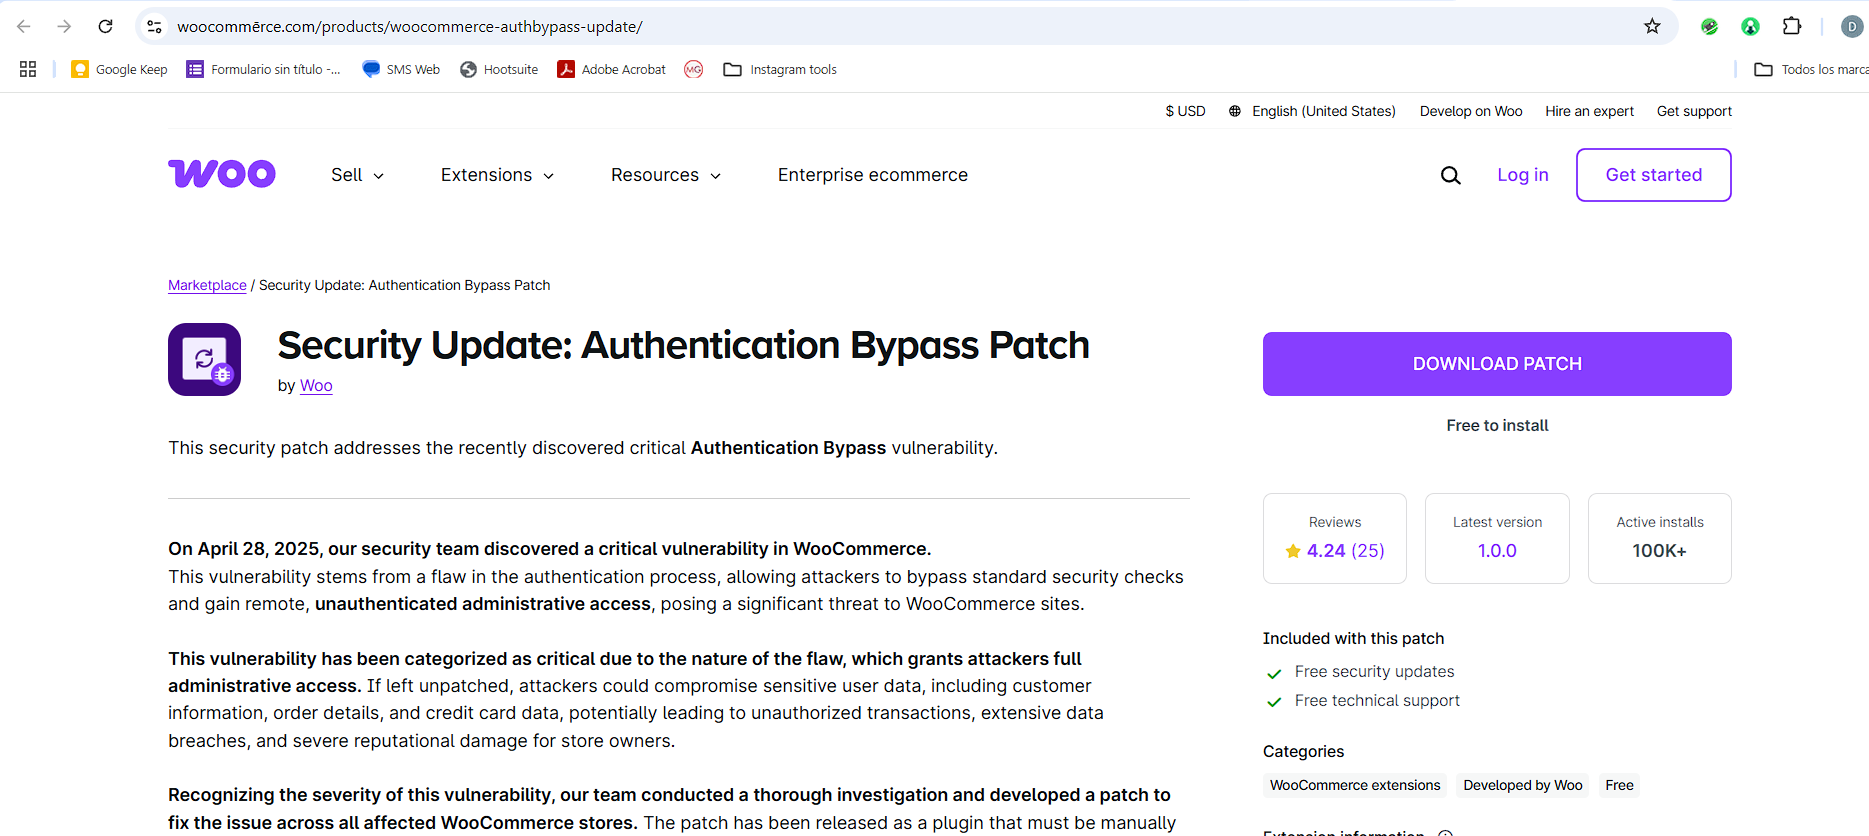Open the site search magnifier icon
This screenshot has height=836, width=1869.
point(1451,176)
